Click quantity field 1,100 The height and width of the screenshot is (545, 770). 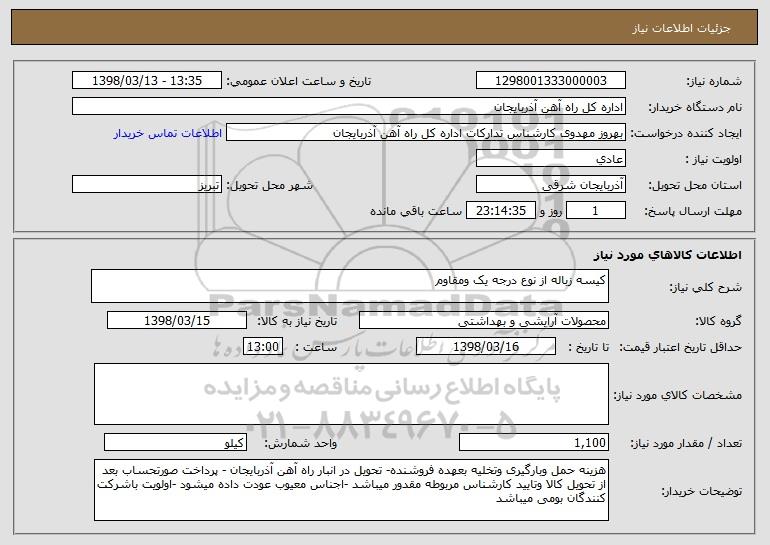pos(534,442)
